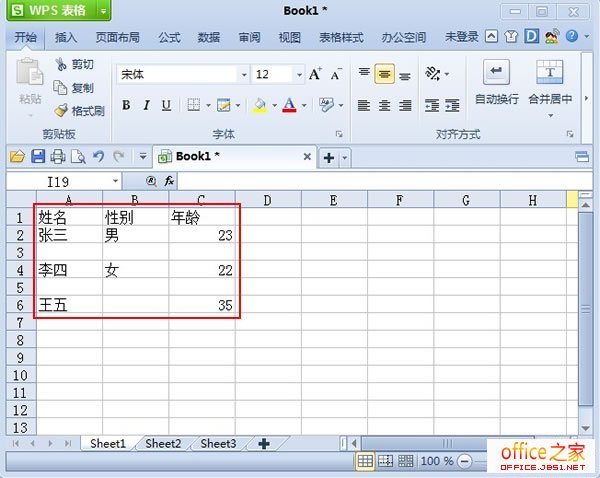The image size is (600, 478).
Task: Click Merge and Center (合并居中) button
Action: [x=550, y=82]
